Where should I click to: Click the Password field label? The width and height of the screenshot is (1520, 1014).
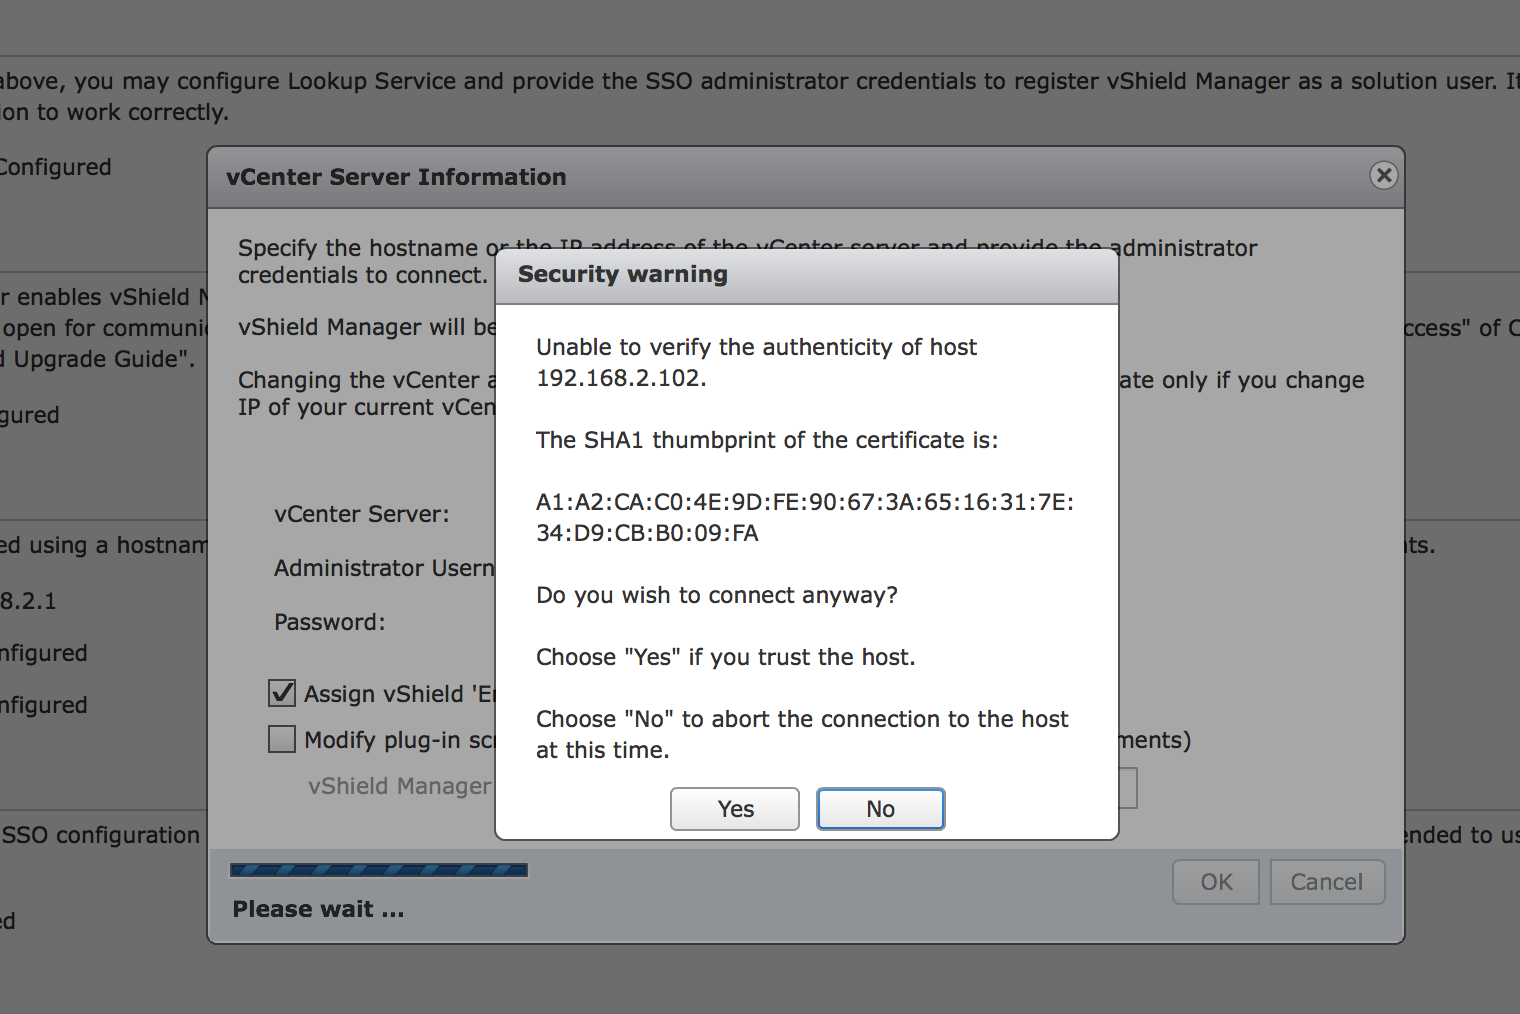(330, 622)
